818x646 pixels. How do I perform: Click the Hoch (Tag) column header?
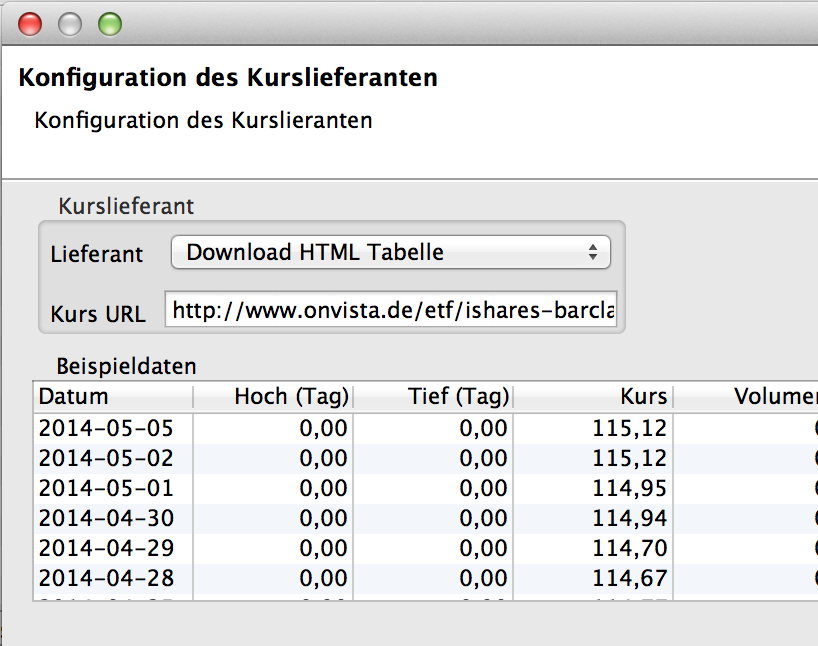pyautogui.click(x=273, y=397)
